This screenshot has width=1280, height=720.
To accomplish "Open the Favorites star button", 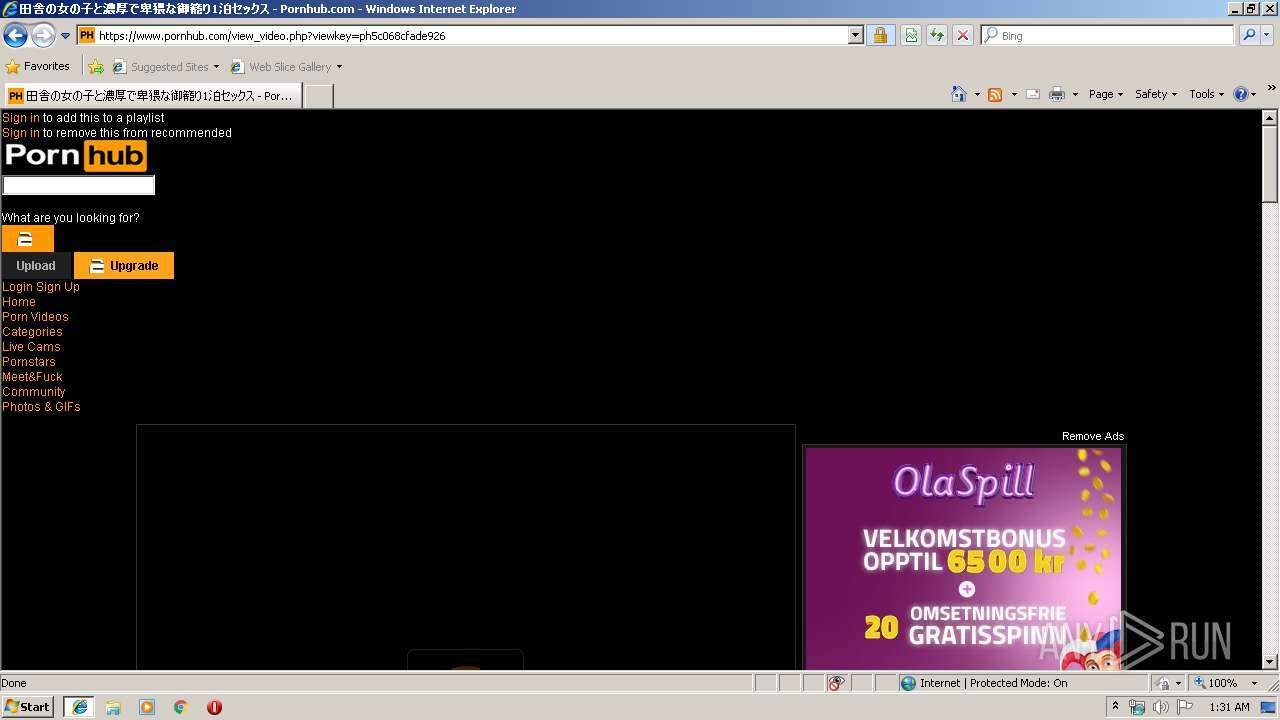I will pyautogui.click(x=38, y=67).
